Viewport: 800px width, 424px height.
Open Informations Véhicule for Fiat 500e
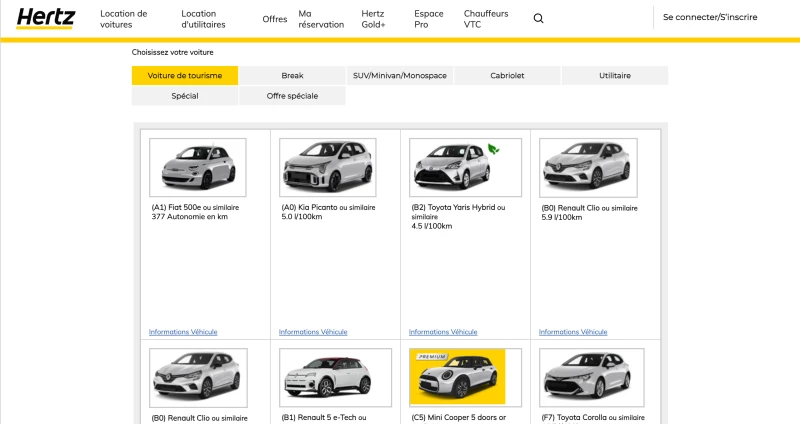coord(183,332)
